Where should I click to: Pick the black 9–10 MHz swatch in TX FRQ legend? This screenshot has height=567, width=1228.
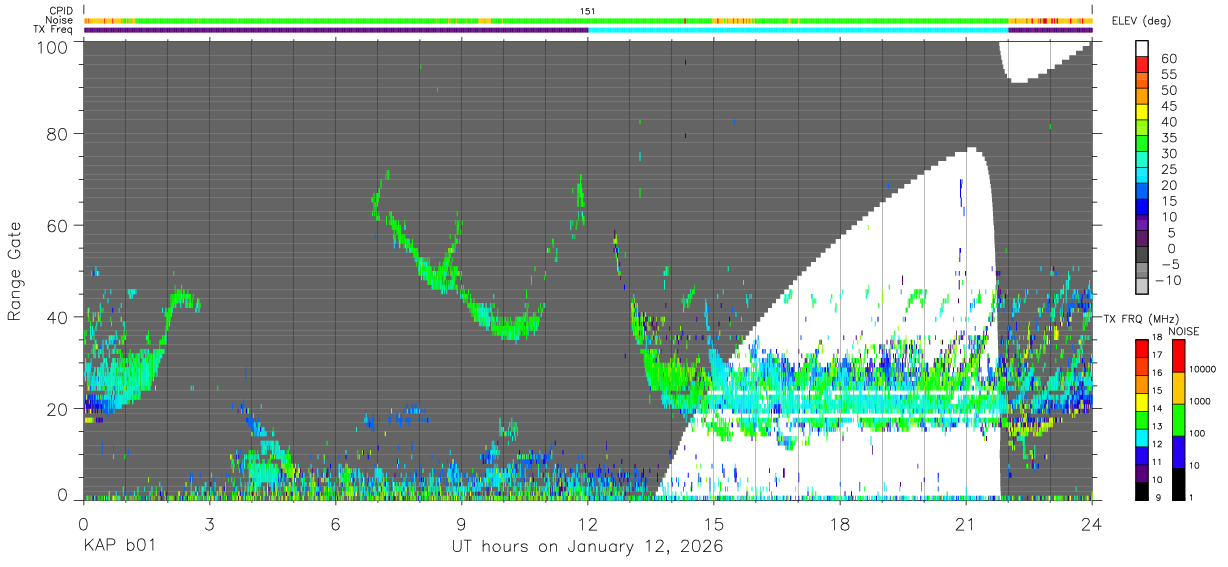1143,489
